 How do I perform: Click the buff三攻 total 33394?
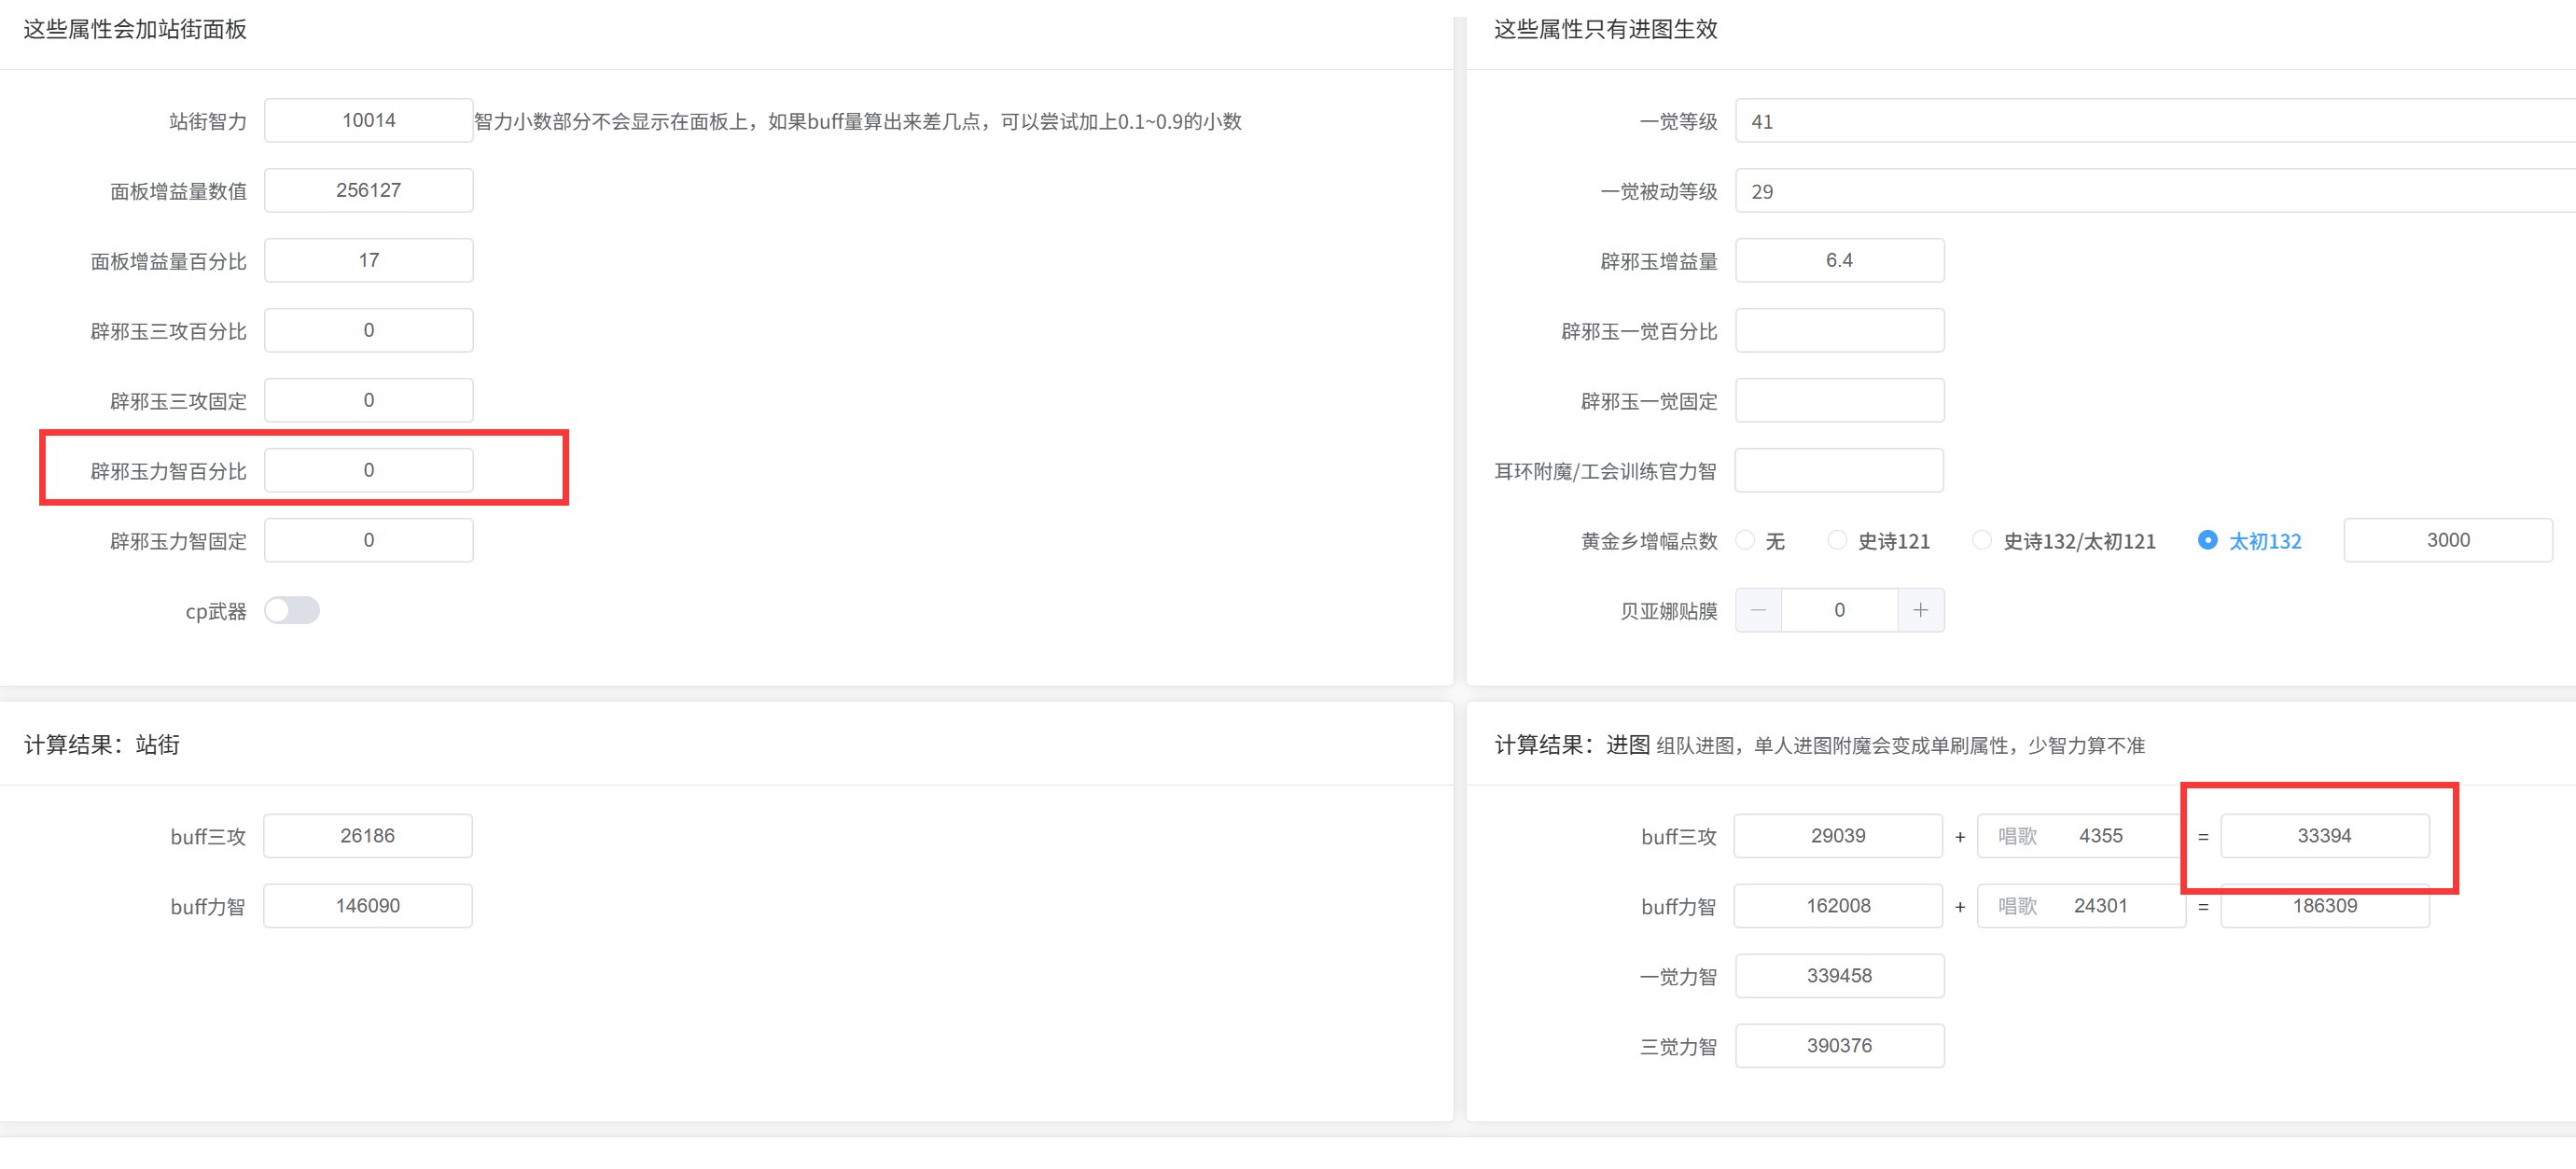pos(2325,836)
